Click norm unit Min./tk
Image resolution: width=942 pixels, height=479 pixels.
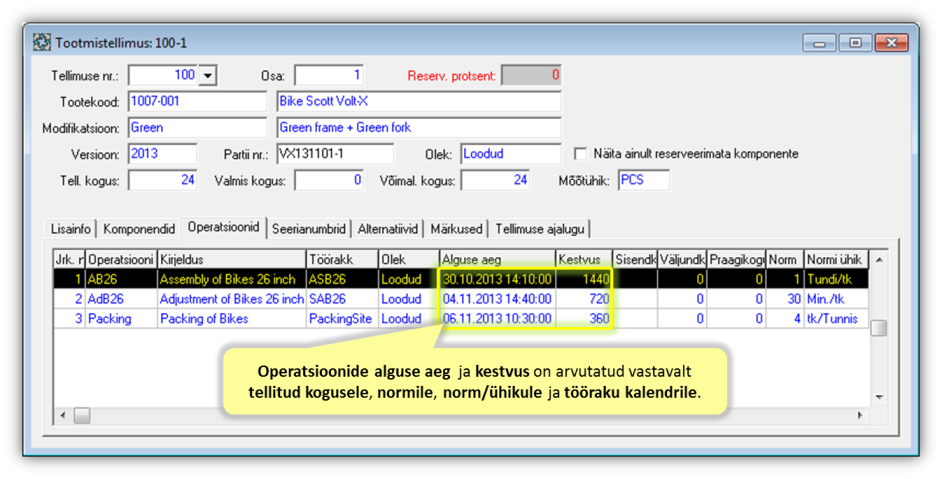point(826,299)
